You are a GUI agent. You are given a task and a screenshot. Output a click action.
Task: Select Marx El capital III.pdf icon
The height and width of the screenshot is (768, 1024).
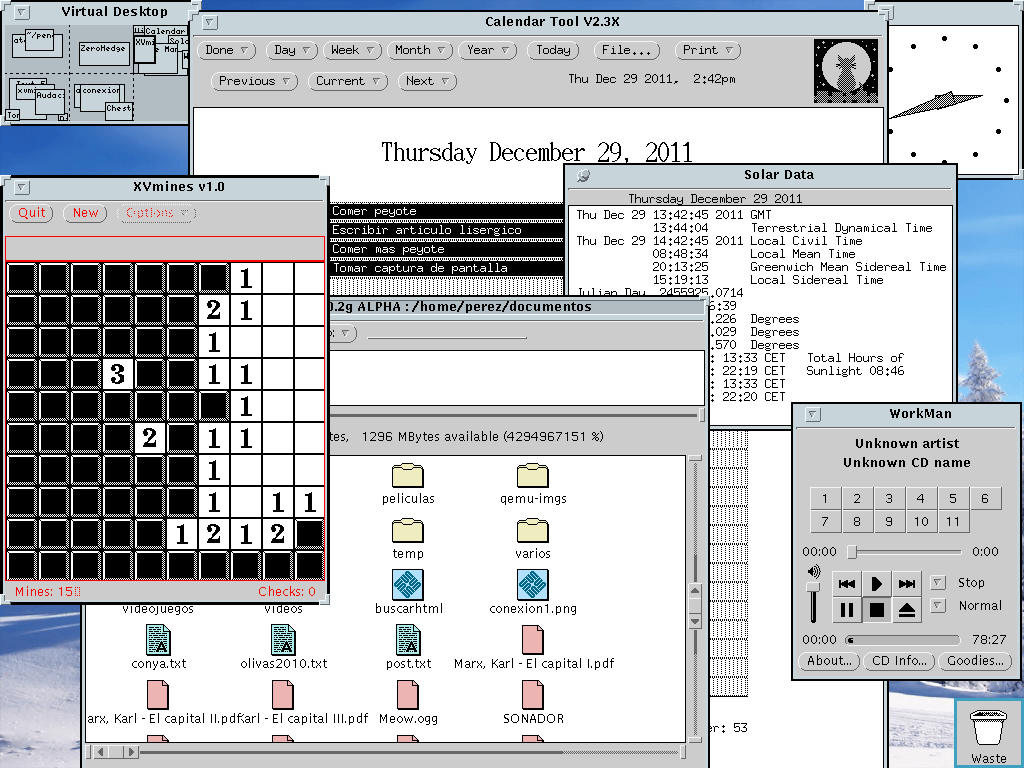pyautogui.click(x=283, y=695)
